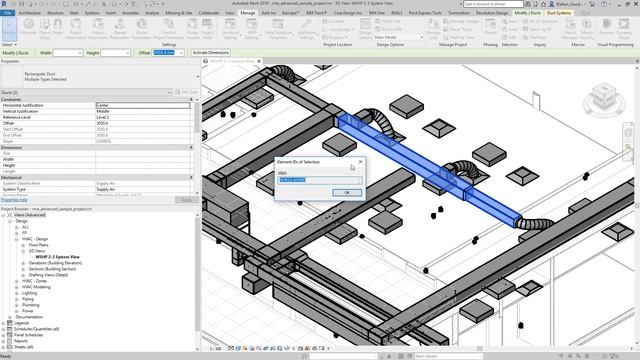Open the Structural Settings dropdown
The image size is (640, 360).
point(230,28)
